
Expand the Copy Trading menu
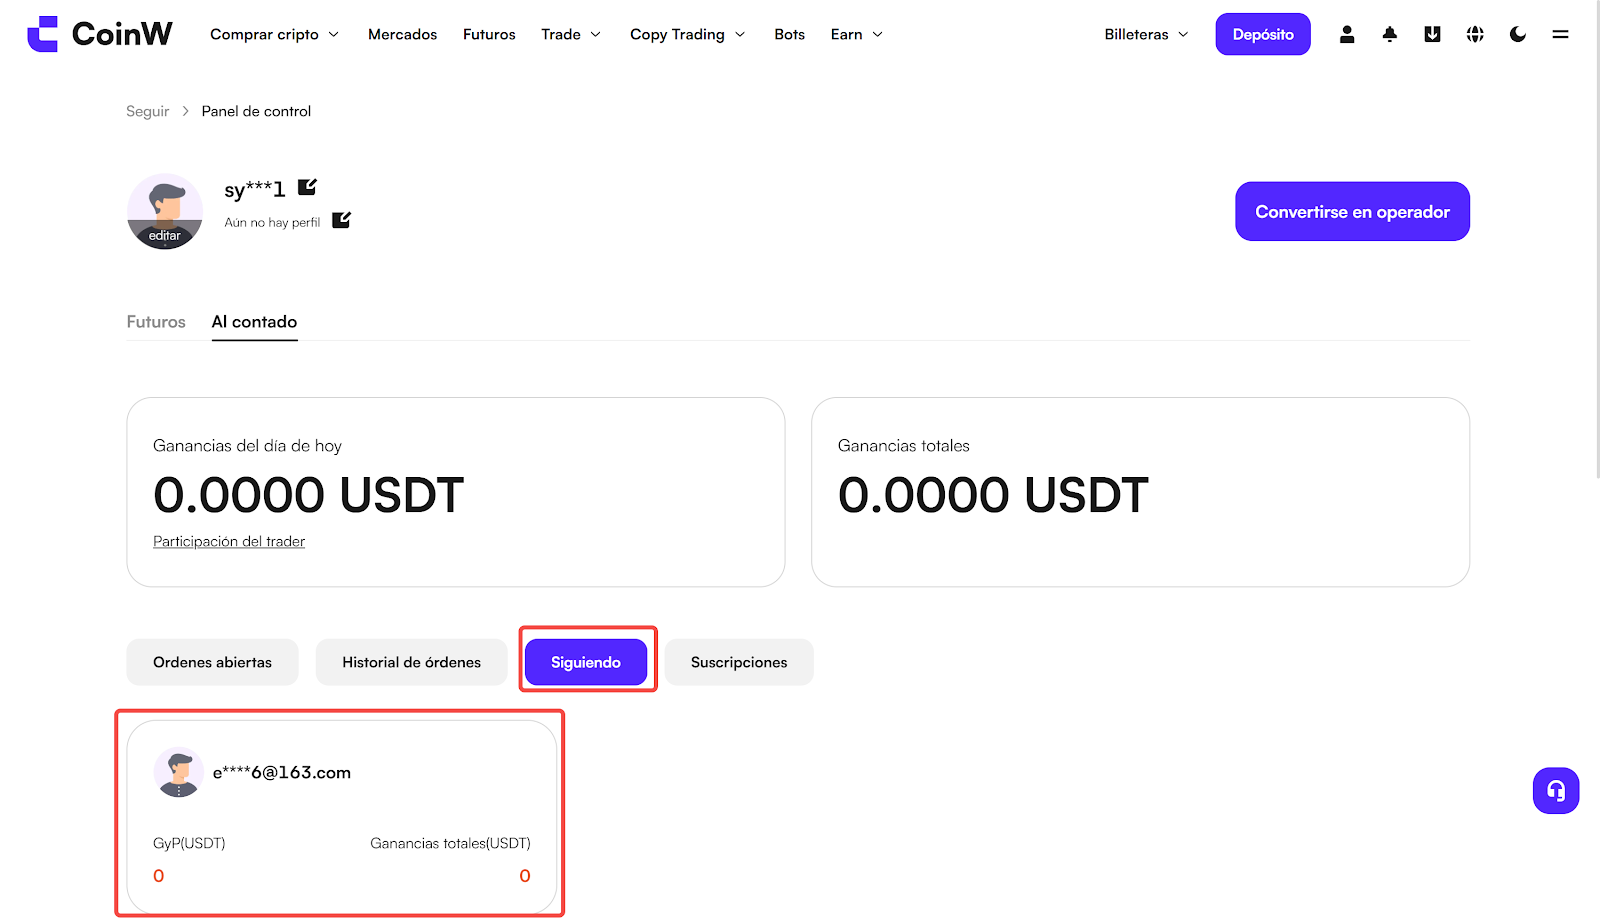click(x=687, y=34)
